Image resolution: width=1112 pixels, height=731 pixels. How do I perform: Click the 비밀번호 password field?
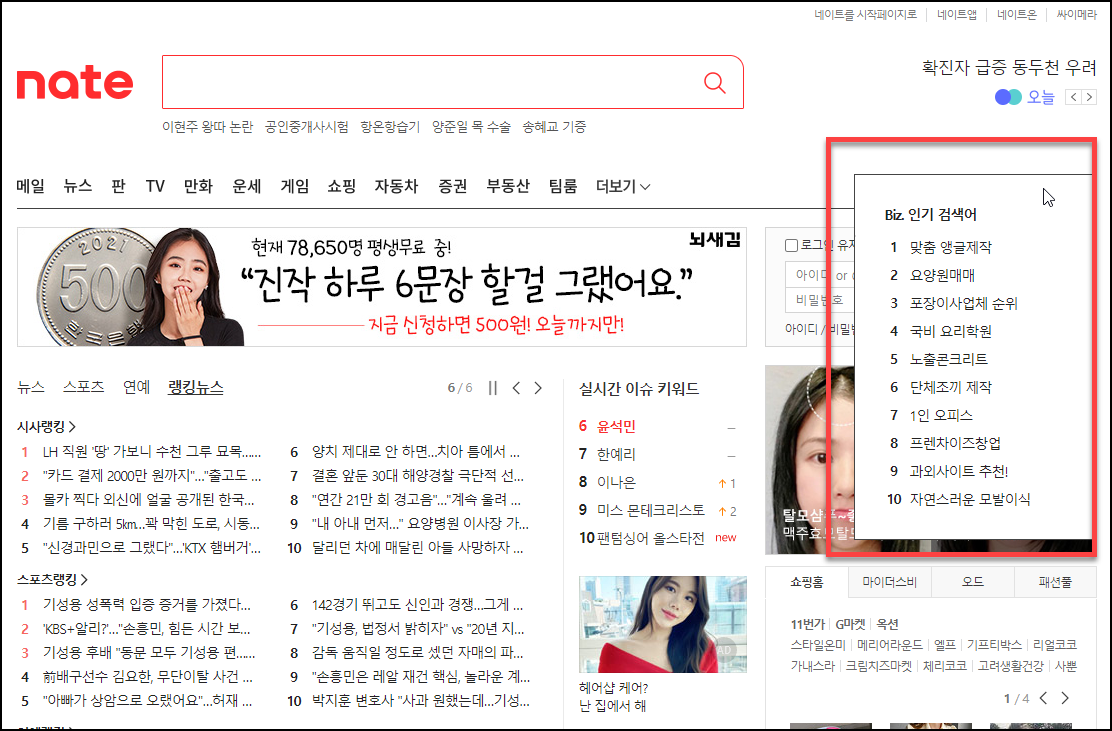pos(820,300)
